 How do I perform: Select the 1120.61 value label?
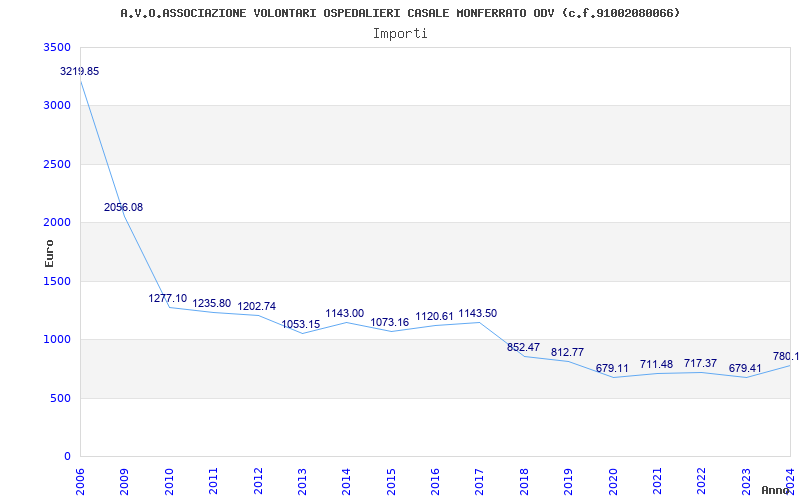point(434,316)
